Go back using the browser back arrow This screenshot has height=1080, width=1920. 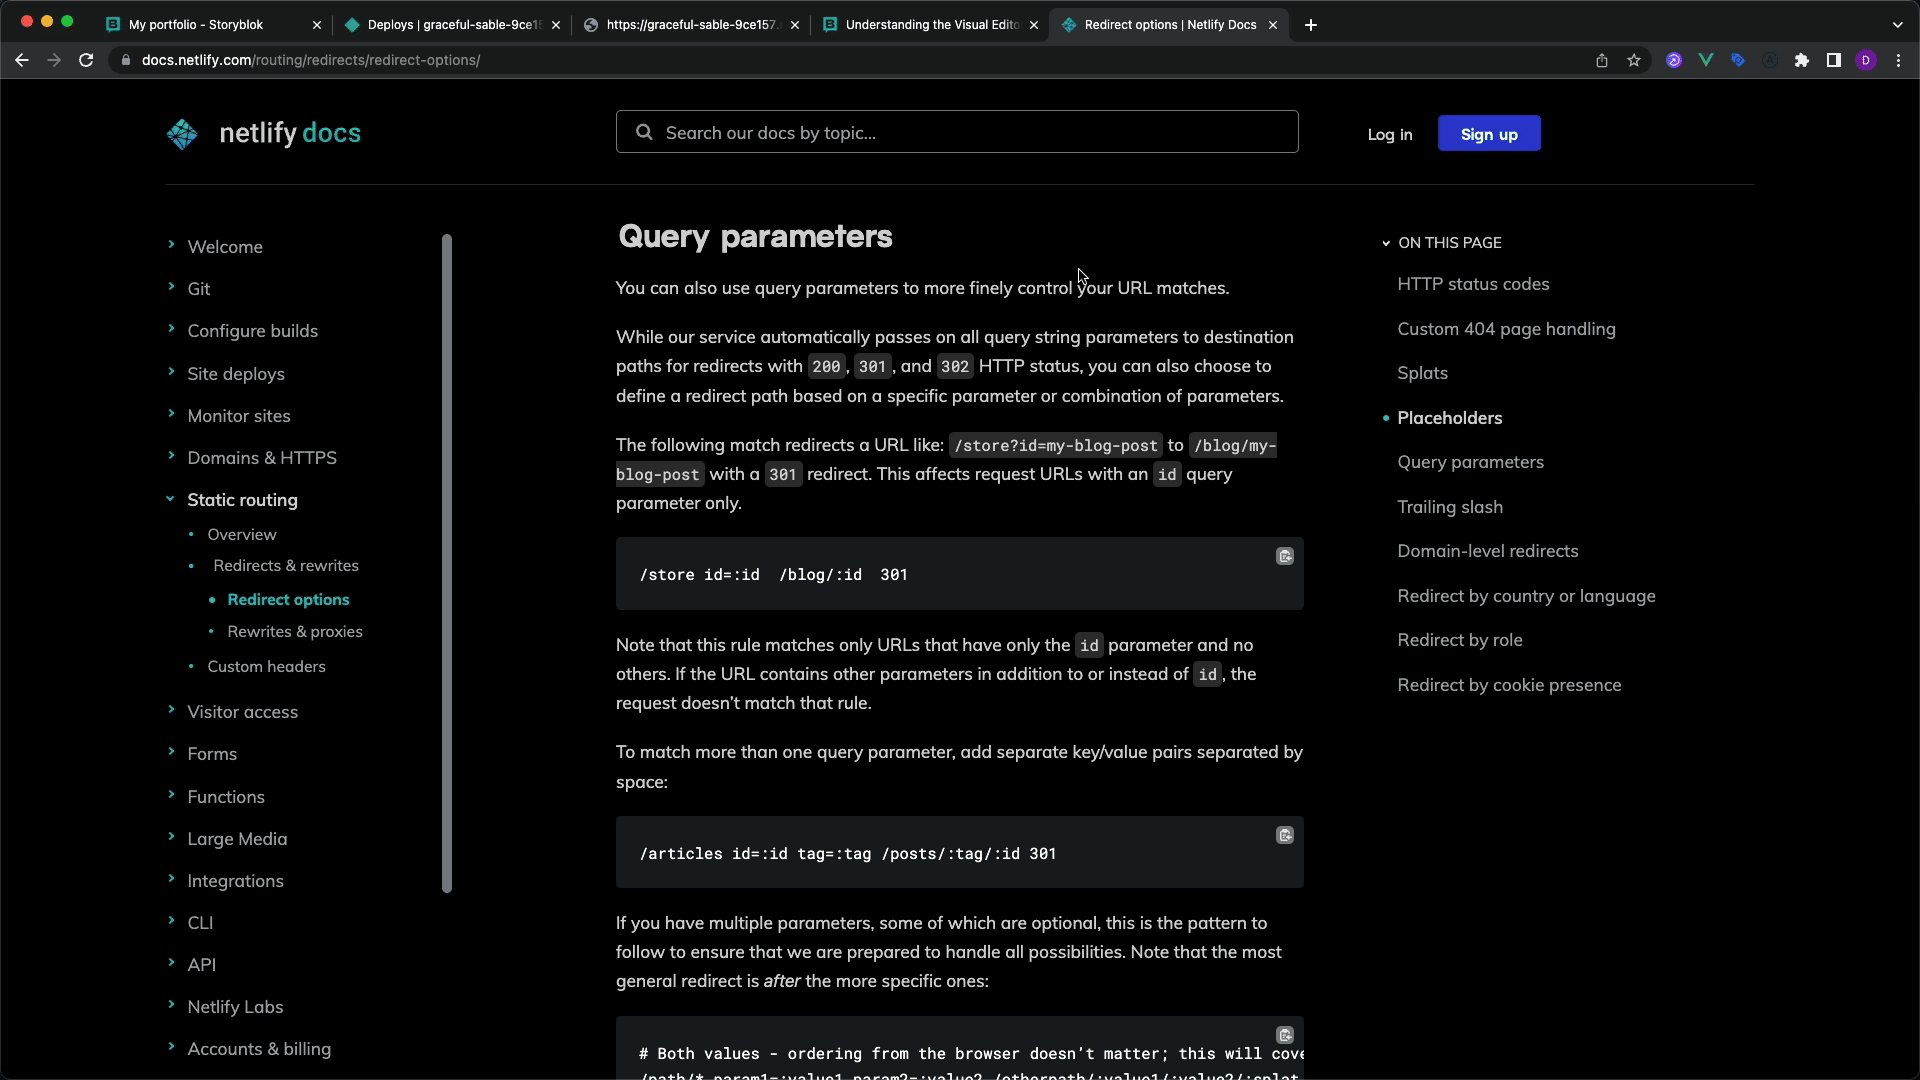point(22,60)
